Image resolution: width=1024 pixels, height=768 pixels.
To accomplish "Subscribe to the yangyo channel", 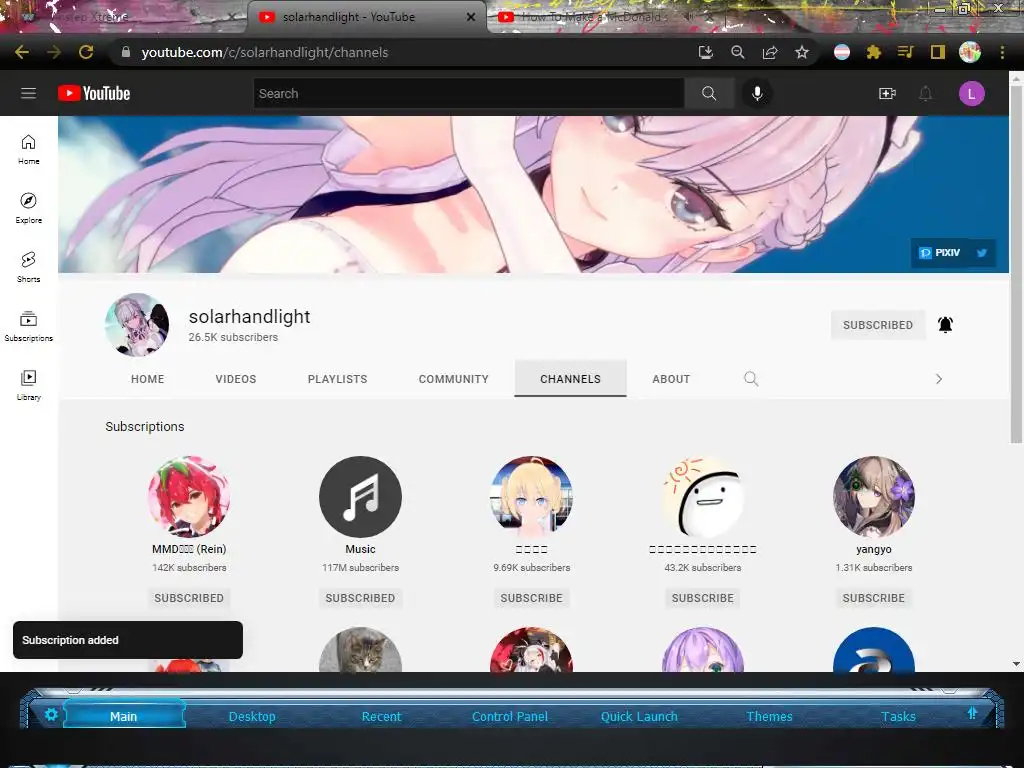I will (874, 598).
